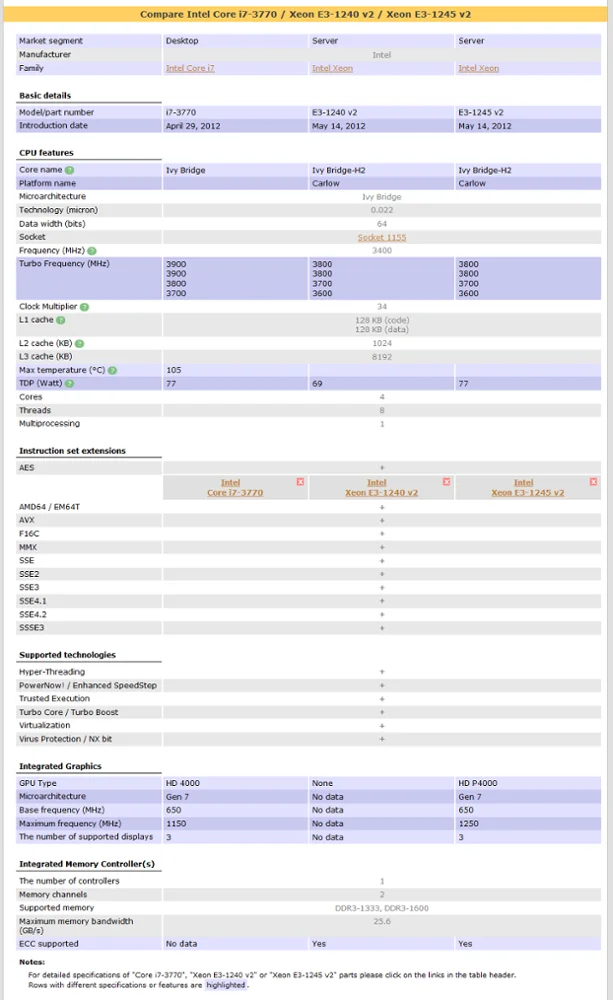Remove Xeon E3-1245 v2 column with red X
This screenshot has height=1000, width=613.
click(x=593, y=482)
